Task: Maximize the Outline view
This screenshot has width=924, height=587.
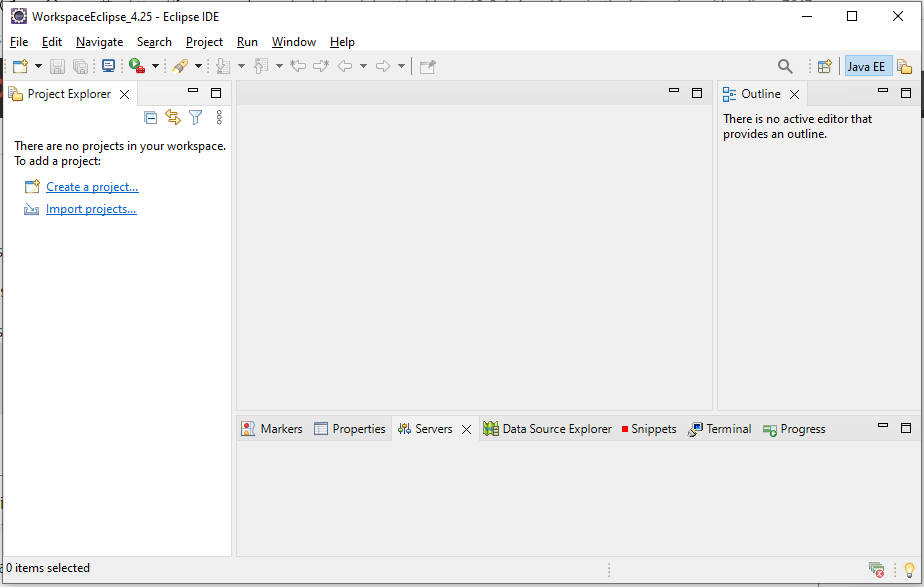Action: pos(906,93)
